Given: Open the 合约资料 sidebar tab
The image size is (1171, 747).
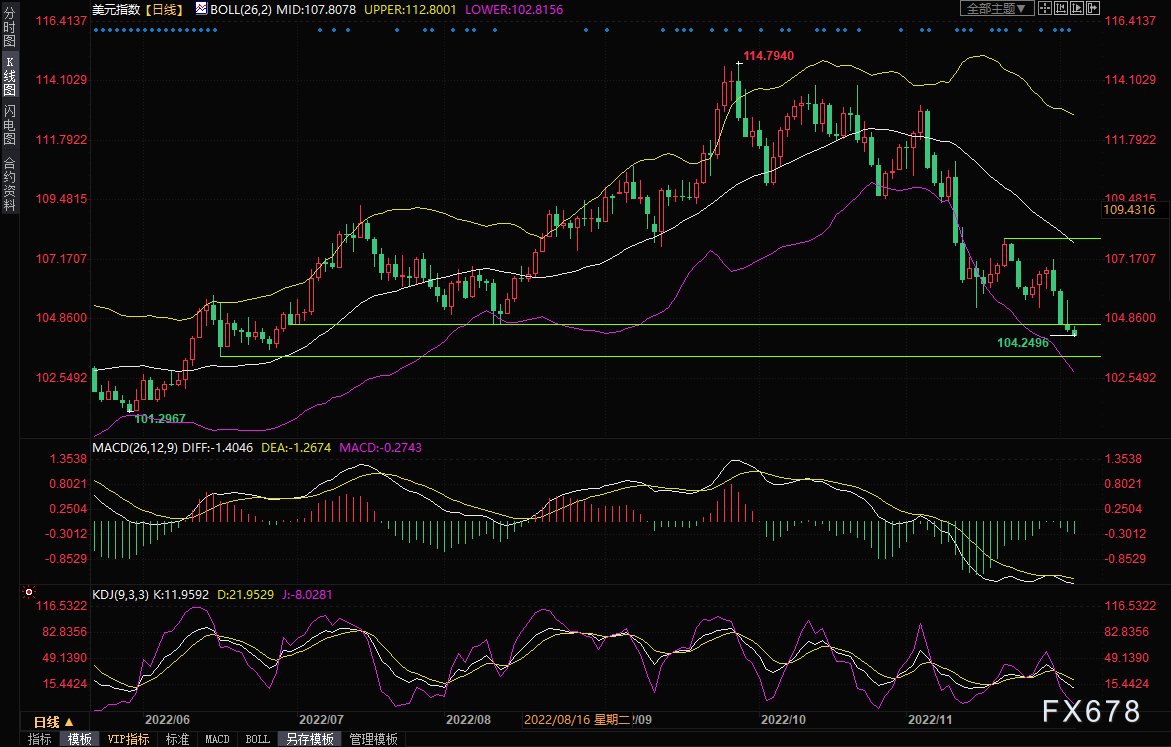Looking at the screenshot, I should [9, 183].
